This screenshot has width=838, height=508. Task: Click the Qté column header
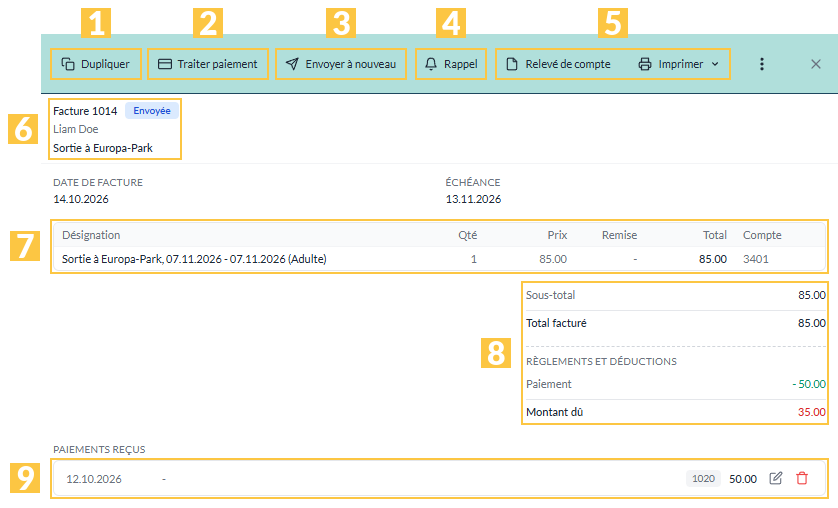pyautogui.click(x=467, y=235)
